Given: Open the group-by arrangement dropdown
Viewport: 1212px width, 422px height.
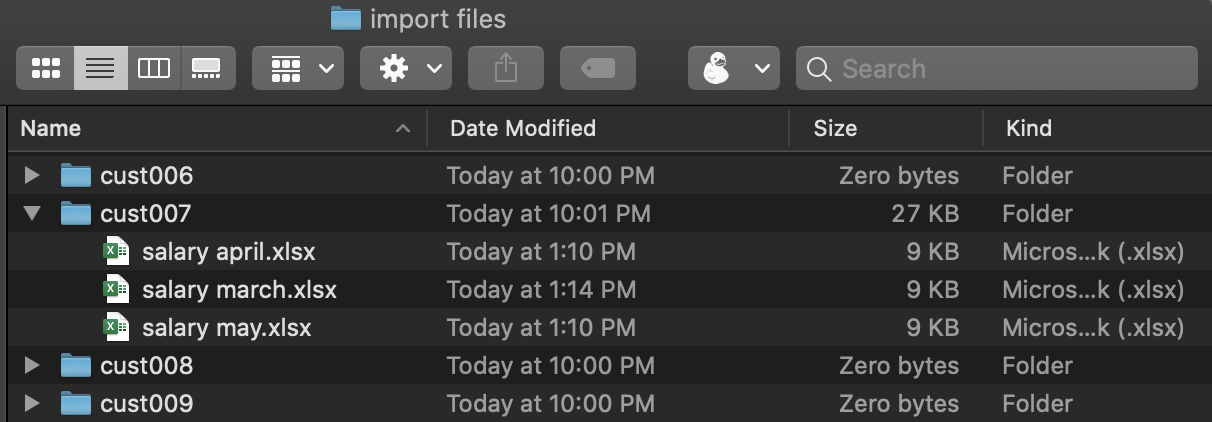Looking at the screenshot, I should [x=298, y=68].
